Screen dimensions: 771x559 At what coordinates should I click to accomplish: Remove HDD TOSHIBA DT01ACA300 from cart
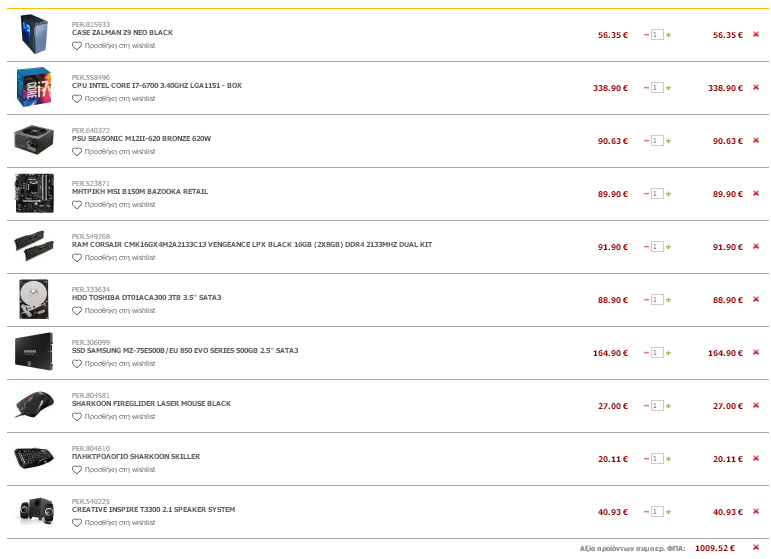pos(756,299)
